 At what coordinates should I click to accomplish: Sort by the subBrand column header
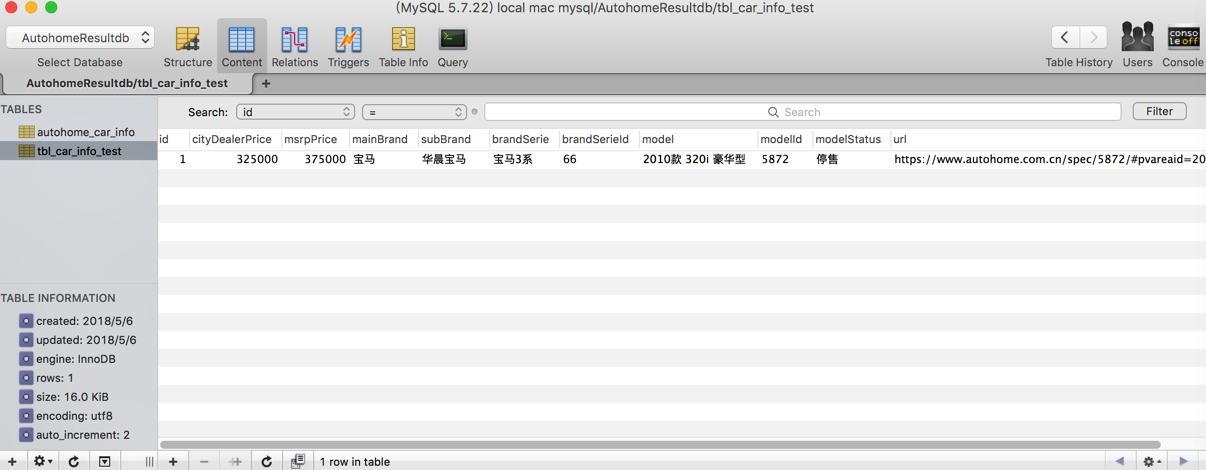click(453, 139)
